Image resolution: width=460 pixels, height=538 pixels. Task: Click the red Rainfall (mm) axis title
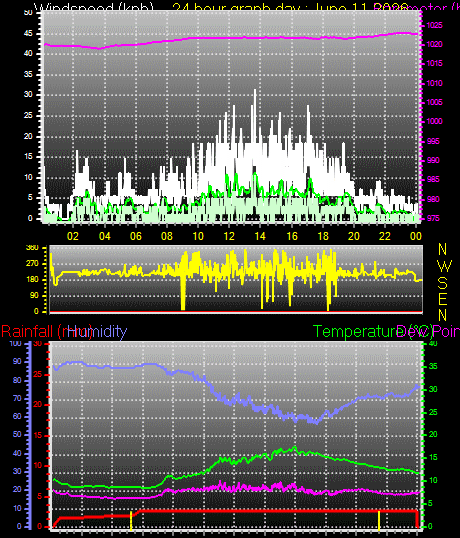[47, 332]
